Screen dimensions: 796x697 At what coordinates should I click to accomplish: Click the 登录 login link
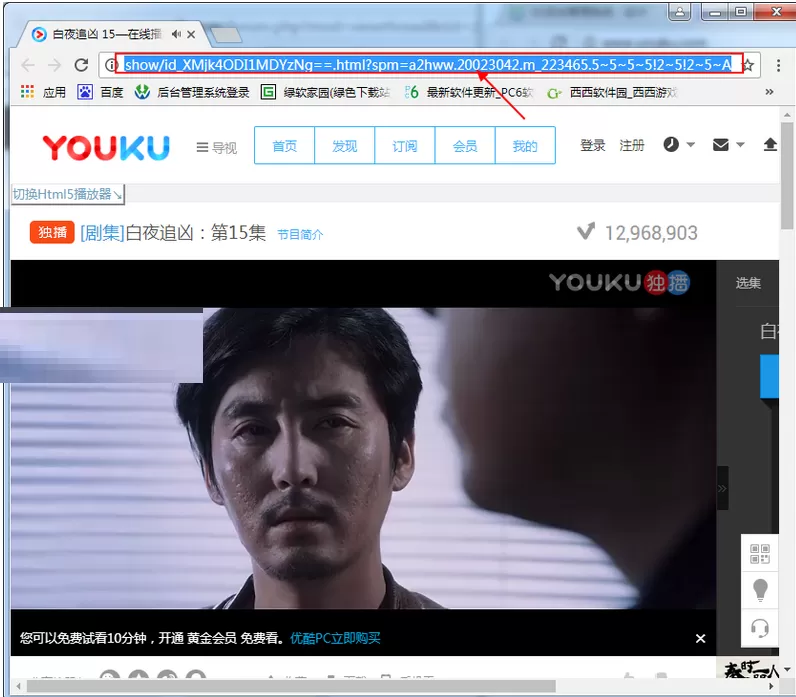point(593,145)
